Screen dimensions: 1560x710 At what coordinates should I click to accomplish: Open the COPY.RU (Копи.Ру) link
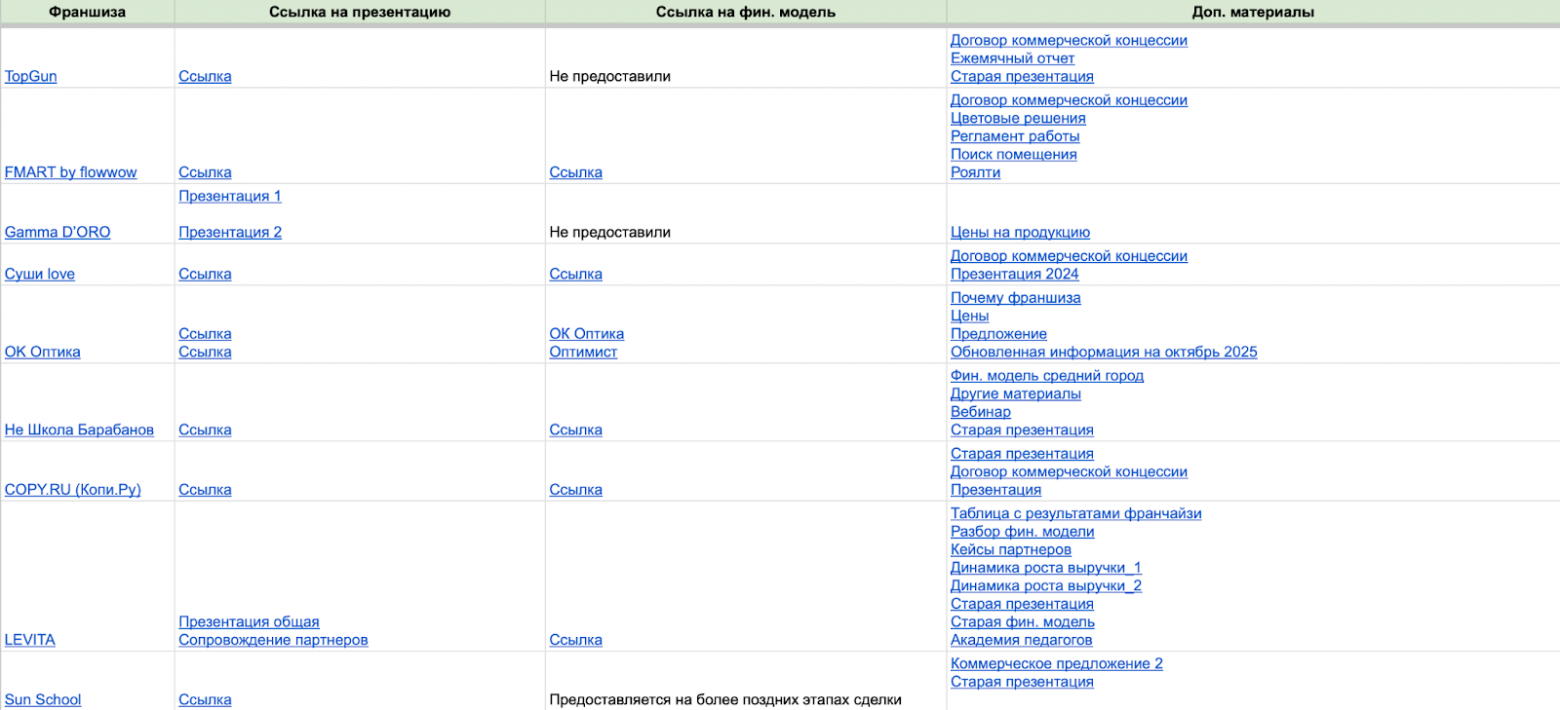point(73,491)
